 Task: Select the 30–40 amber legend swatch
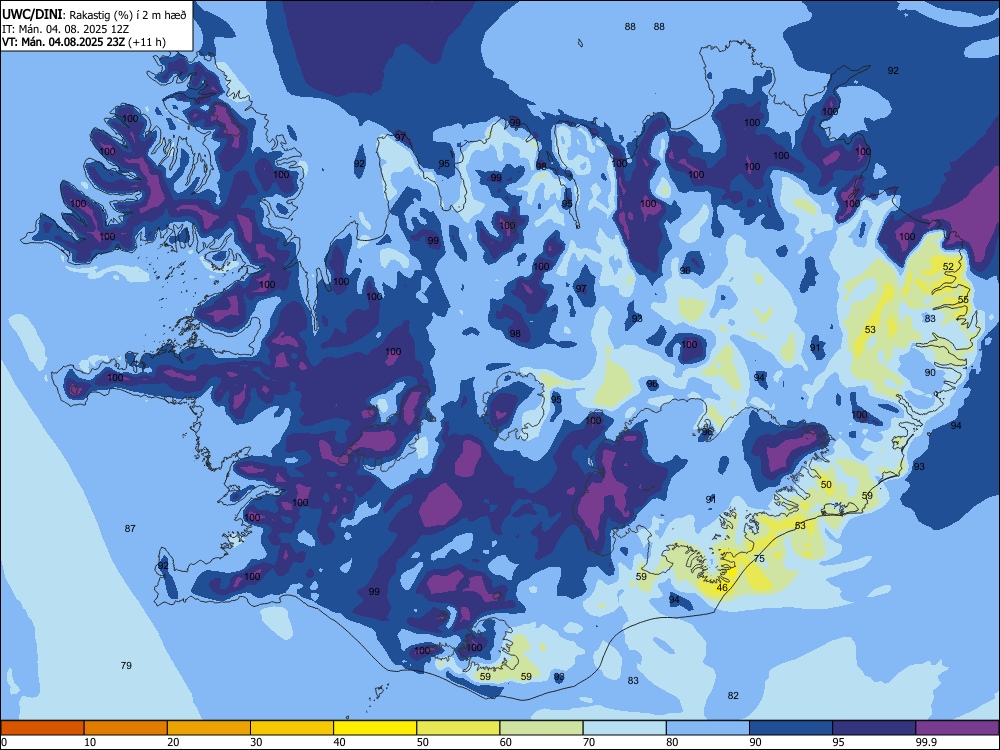coord(292,728)
